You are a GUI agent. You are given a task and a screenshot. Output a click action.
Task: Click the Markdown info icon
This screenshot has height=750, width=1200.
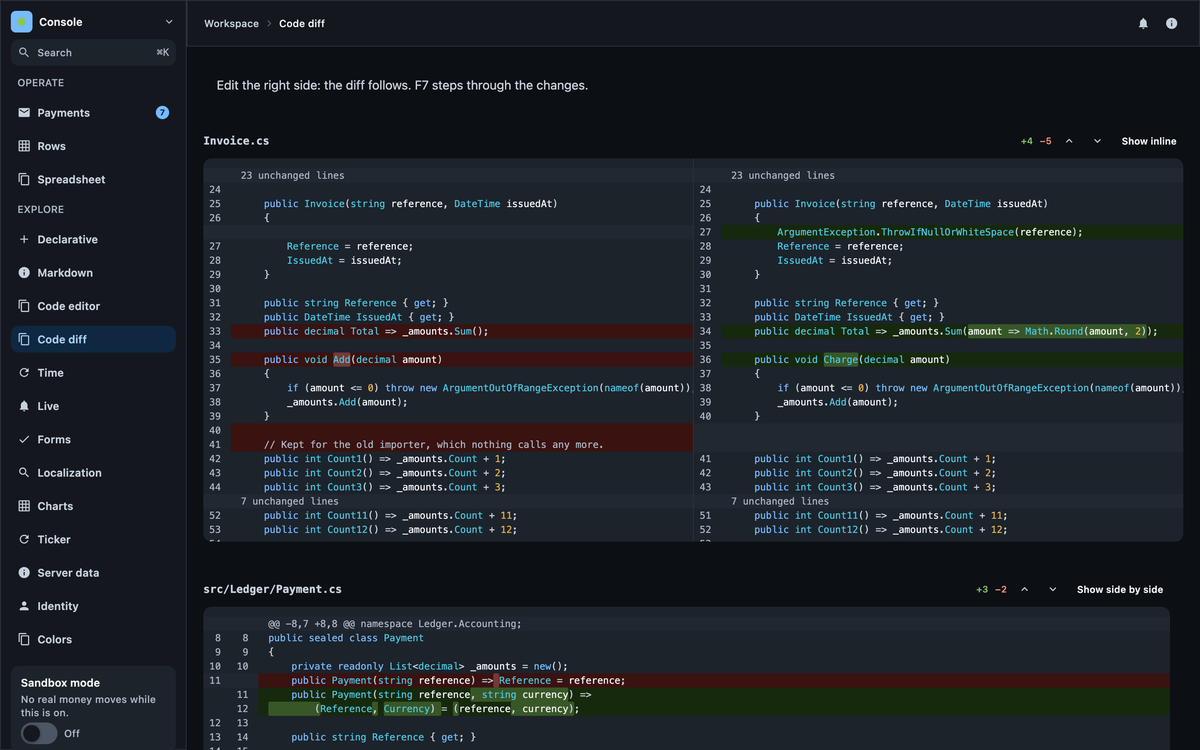[x=24, y=273]
